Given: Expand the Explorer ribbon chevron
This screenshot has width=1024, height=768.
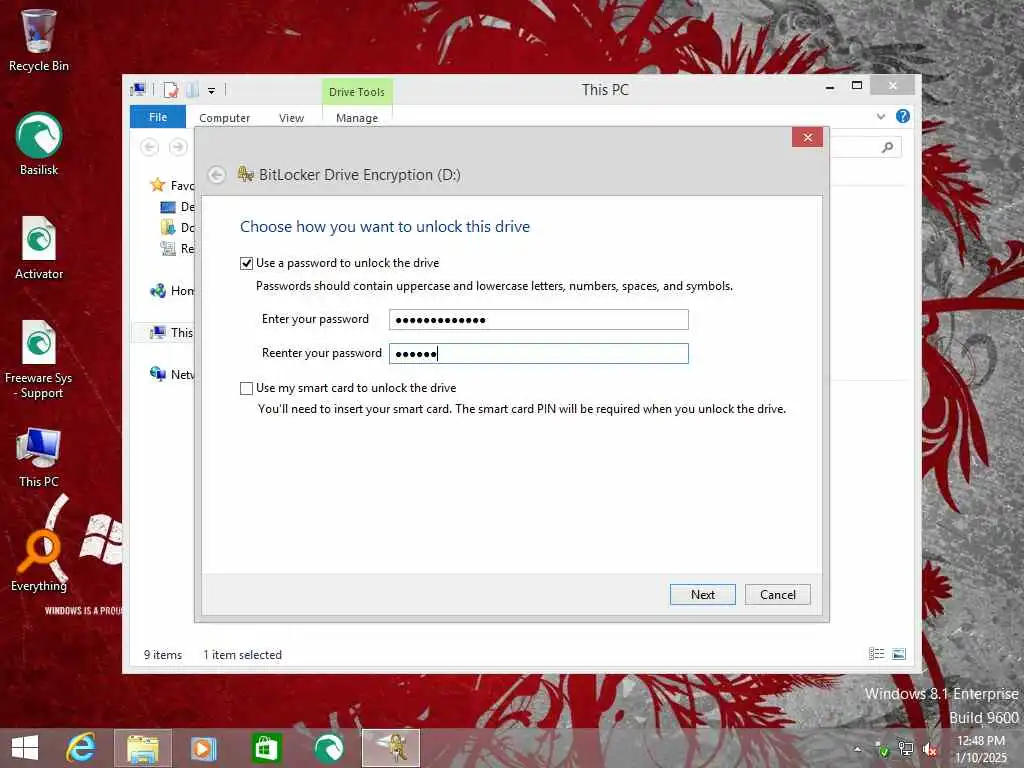Looking at the screenshot, I should (x=881, y=116).
